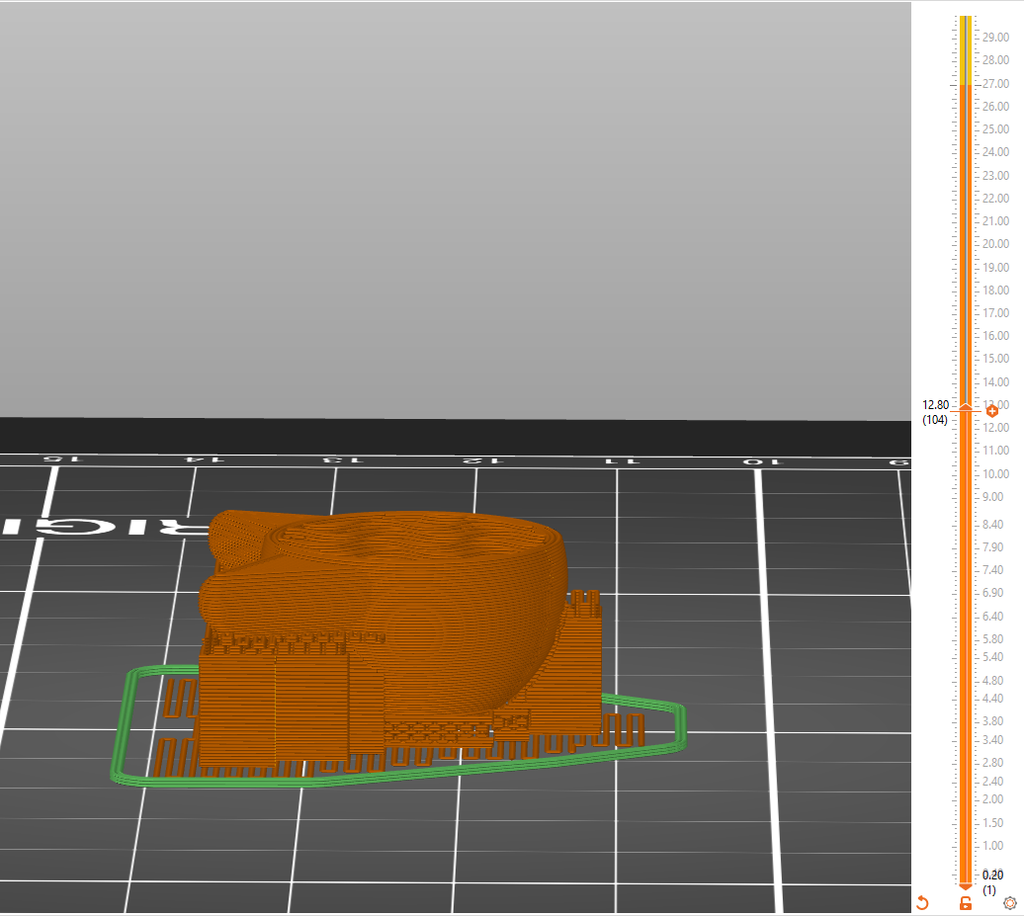Click the empty gray background above the bed
This screenshot has height=916, width=1024.
[x=450, y=200]
